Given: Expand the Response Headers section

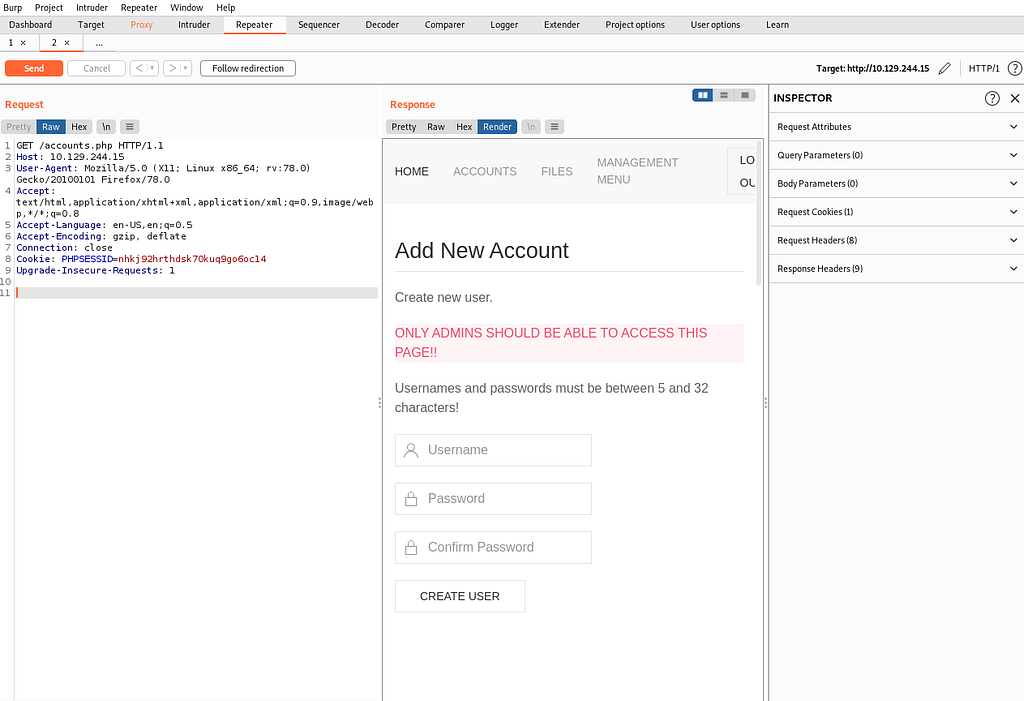Looking at the screenshot, I should click(x=897, y=269).
